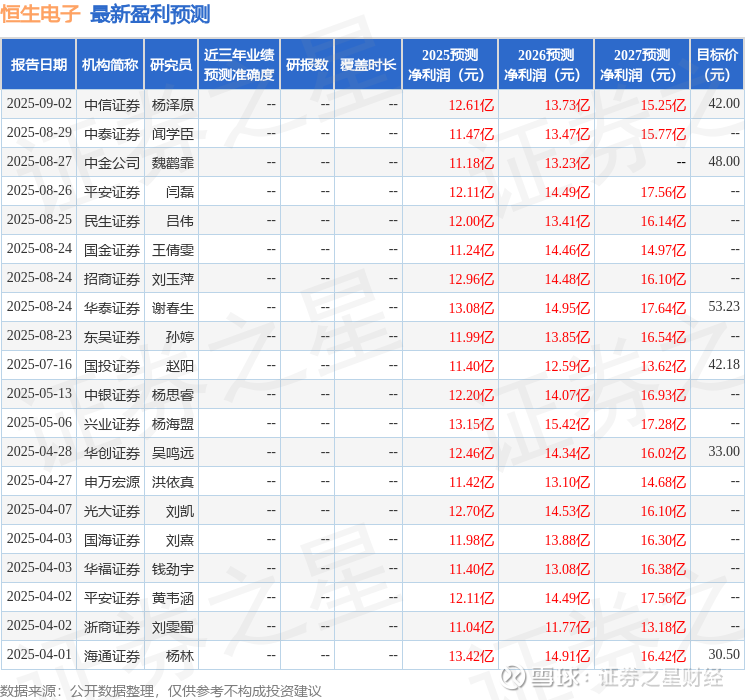
Task: Click target price 33.00
Action: coord(724,451)
